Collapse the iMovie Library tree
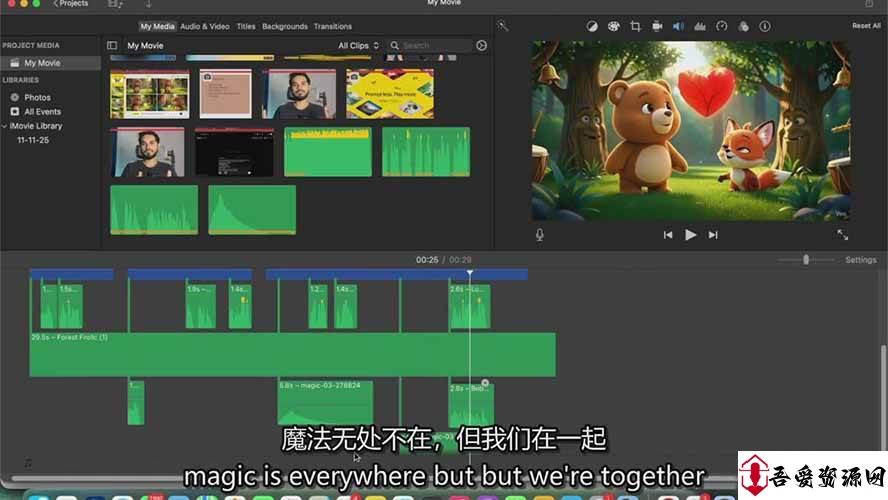The width and height of the screenshot is (888, 500). [5, 126]
